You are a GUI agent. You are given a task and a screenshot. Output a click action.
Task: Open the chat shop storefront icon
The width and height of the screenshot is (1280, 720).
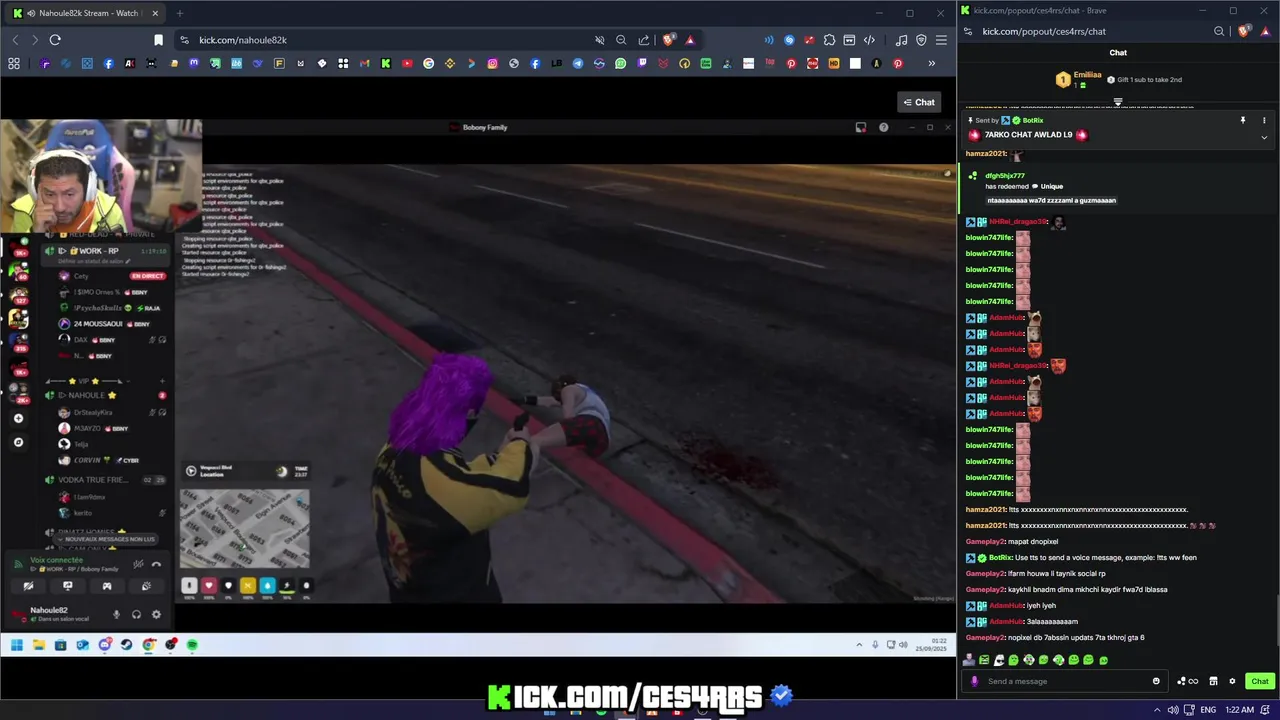pos(1213,681)
